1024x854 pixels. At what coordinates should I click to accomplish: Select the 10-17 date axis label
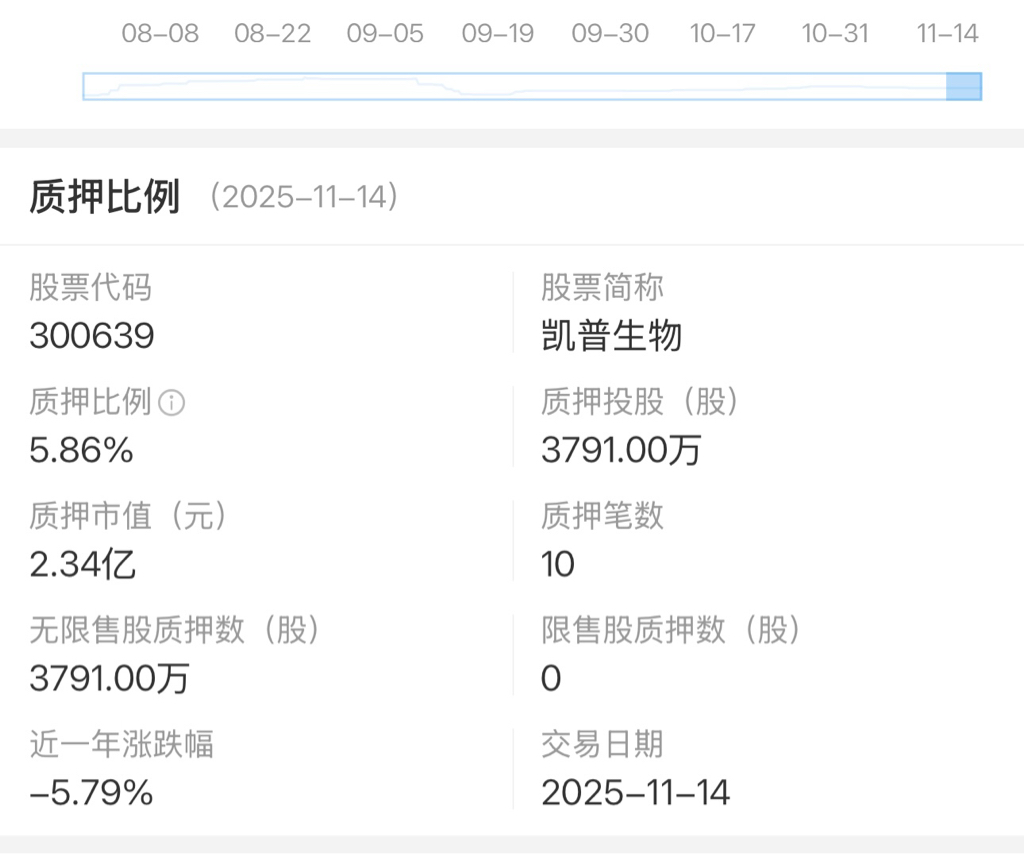click(x=723, y=33)
